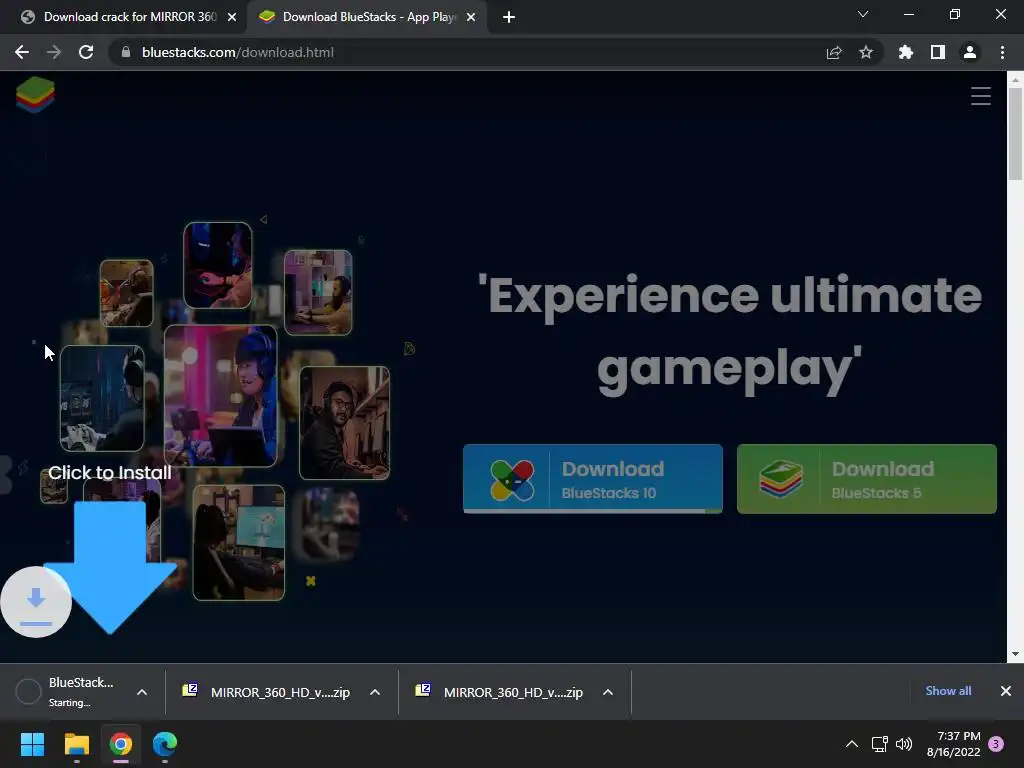Image resolution: width=1024 pixels, height=768 pixels.
Task: Click the Chrome taskbar icon
Action: (121, 744)
